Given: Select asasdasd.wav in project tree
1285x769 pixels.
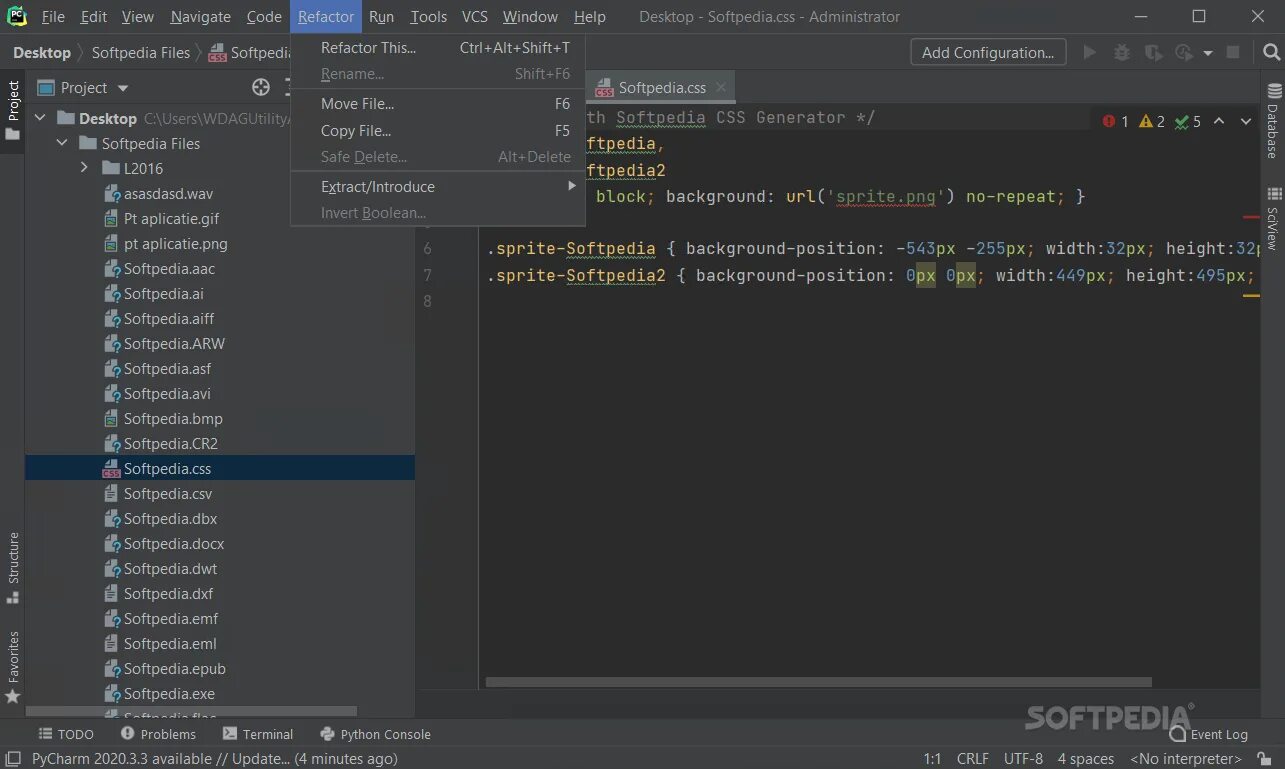Looking at the screenshot, I should click(220, 194).
